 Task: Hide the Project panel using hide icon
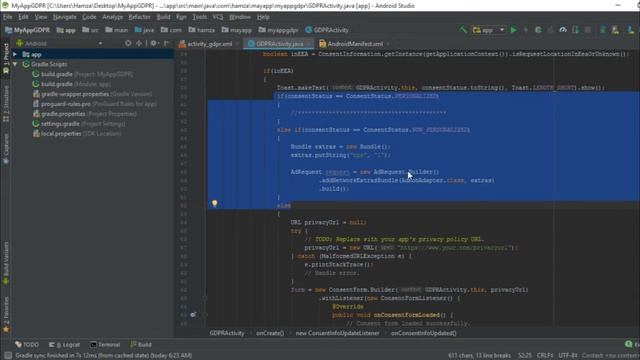click(167, 43)
